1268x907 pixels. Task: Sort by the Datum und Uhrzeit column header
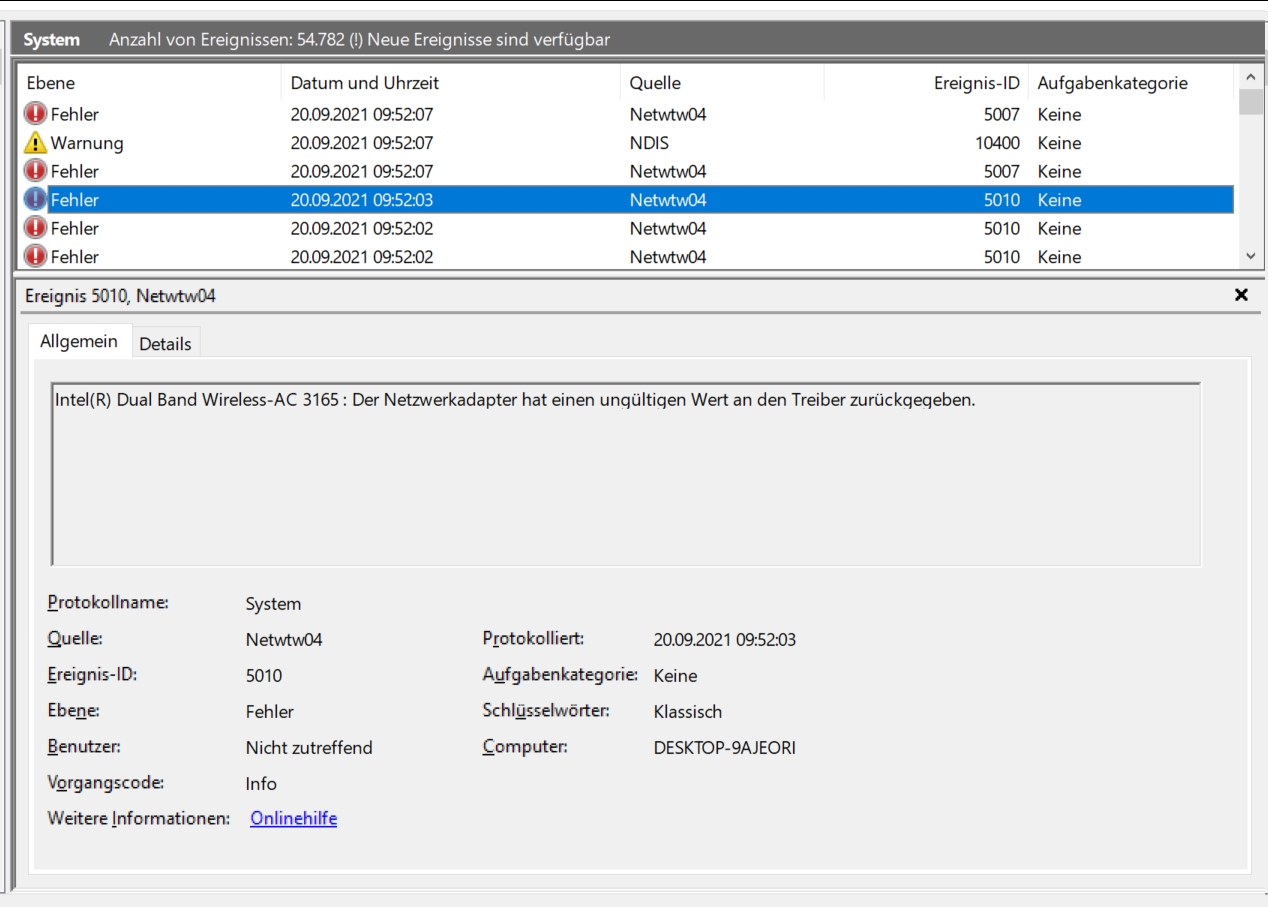pyautogui.click(x=450, y=83)
